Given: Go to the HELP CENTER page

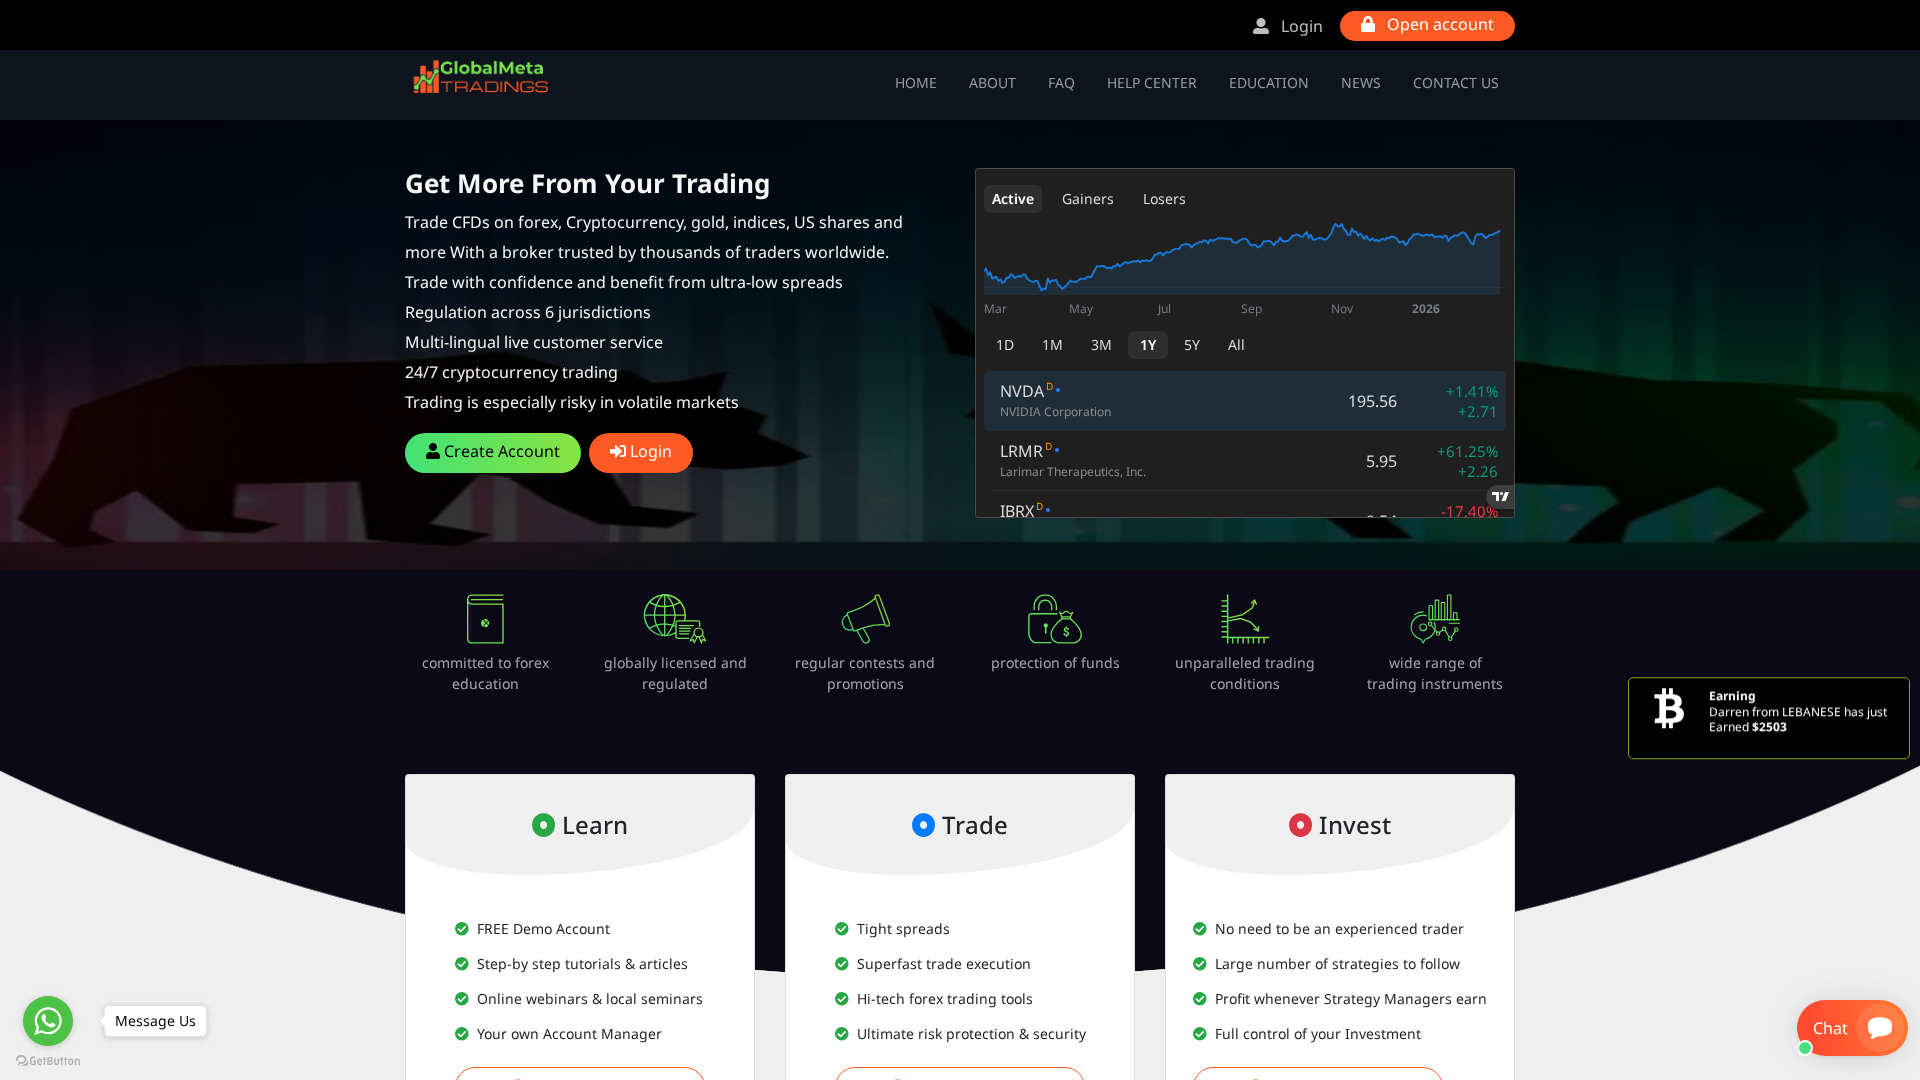Looking at the screenshot, I should pyautogui.click(x=1151, y=83).
